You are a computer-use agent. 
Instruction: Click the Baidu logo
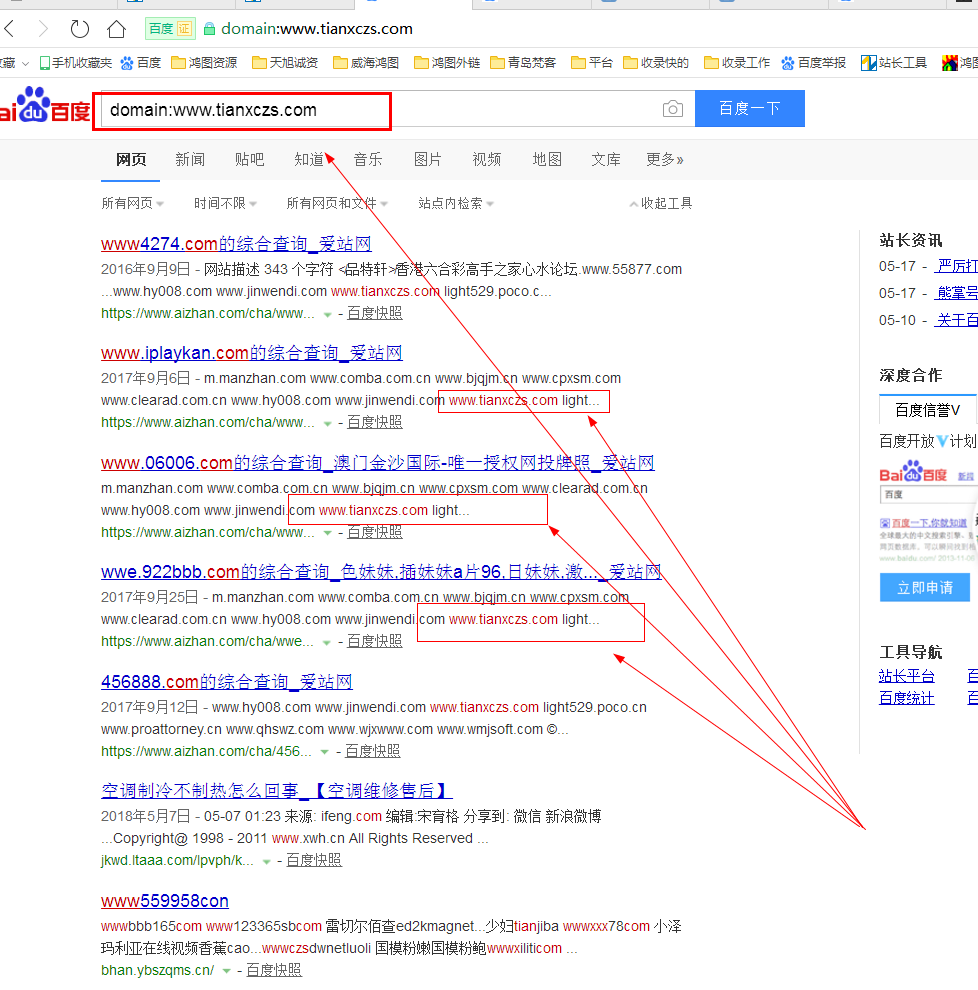coord(44,107)
